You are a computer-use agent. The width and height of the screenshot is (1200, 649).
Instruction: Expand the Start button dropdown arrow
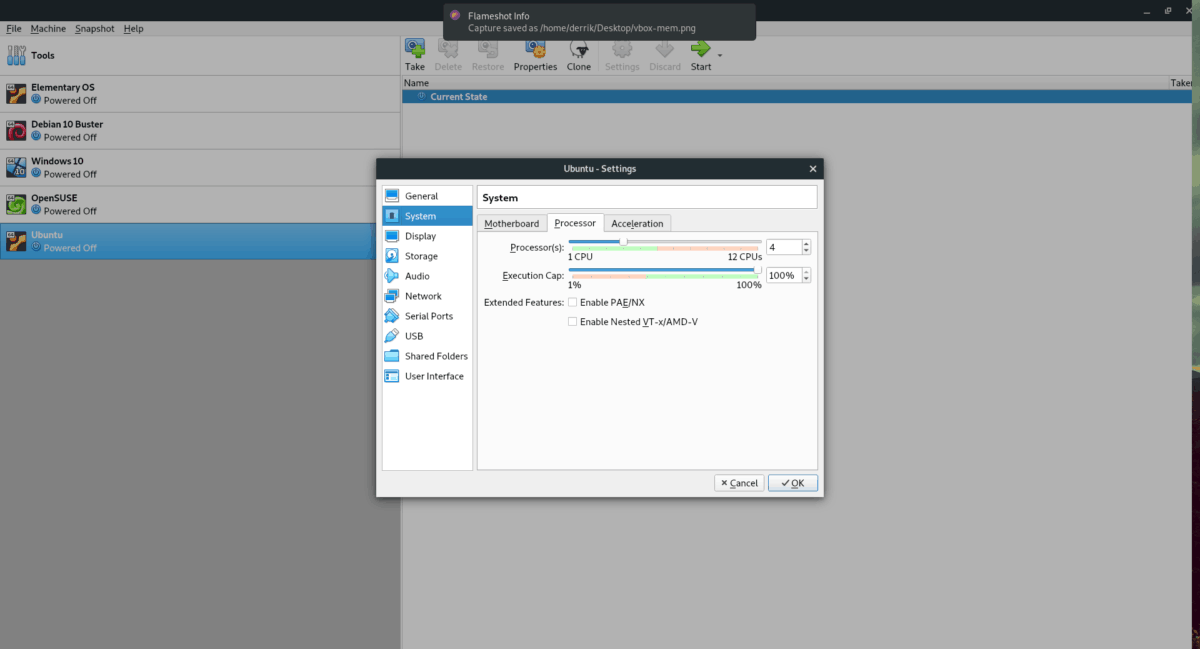pos(720,54)
